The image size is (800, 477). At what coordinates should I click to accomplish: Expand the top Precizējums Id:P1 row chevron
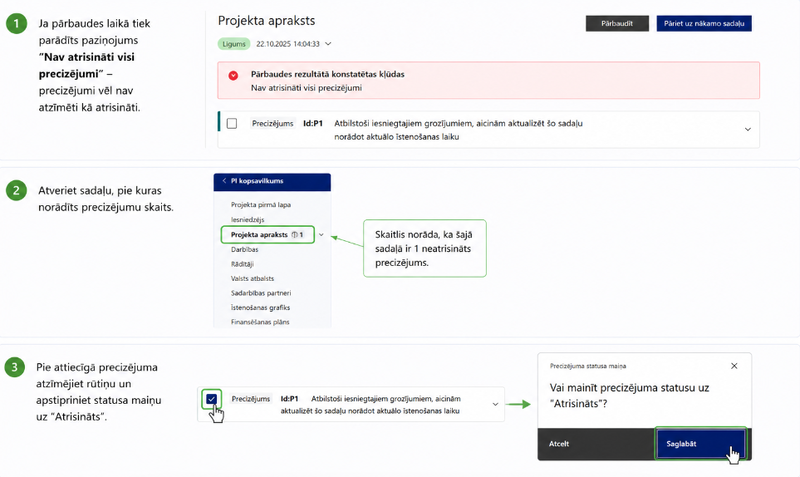(x=747, y=130)
